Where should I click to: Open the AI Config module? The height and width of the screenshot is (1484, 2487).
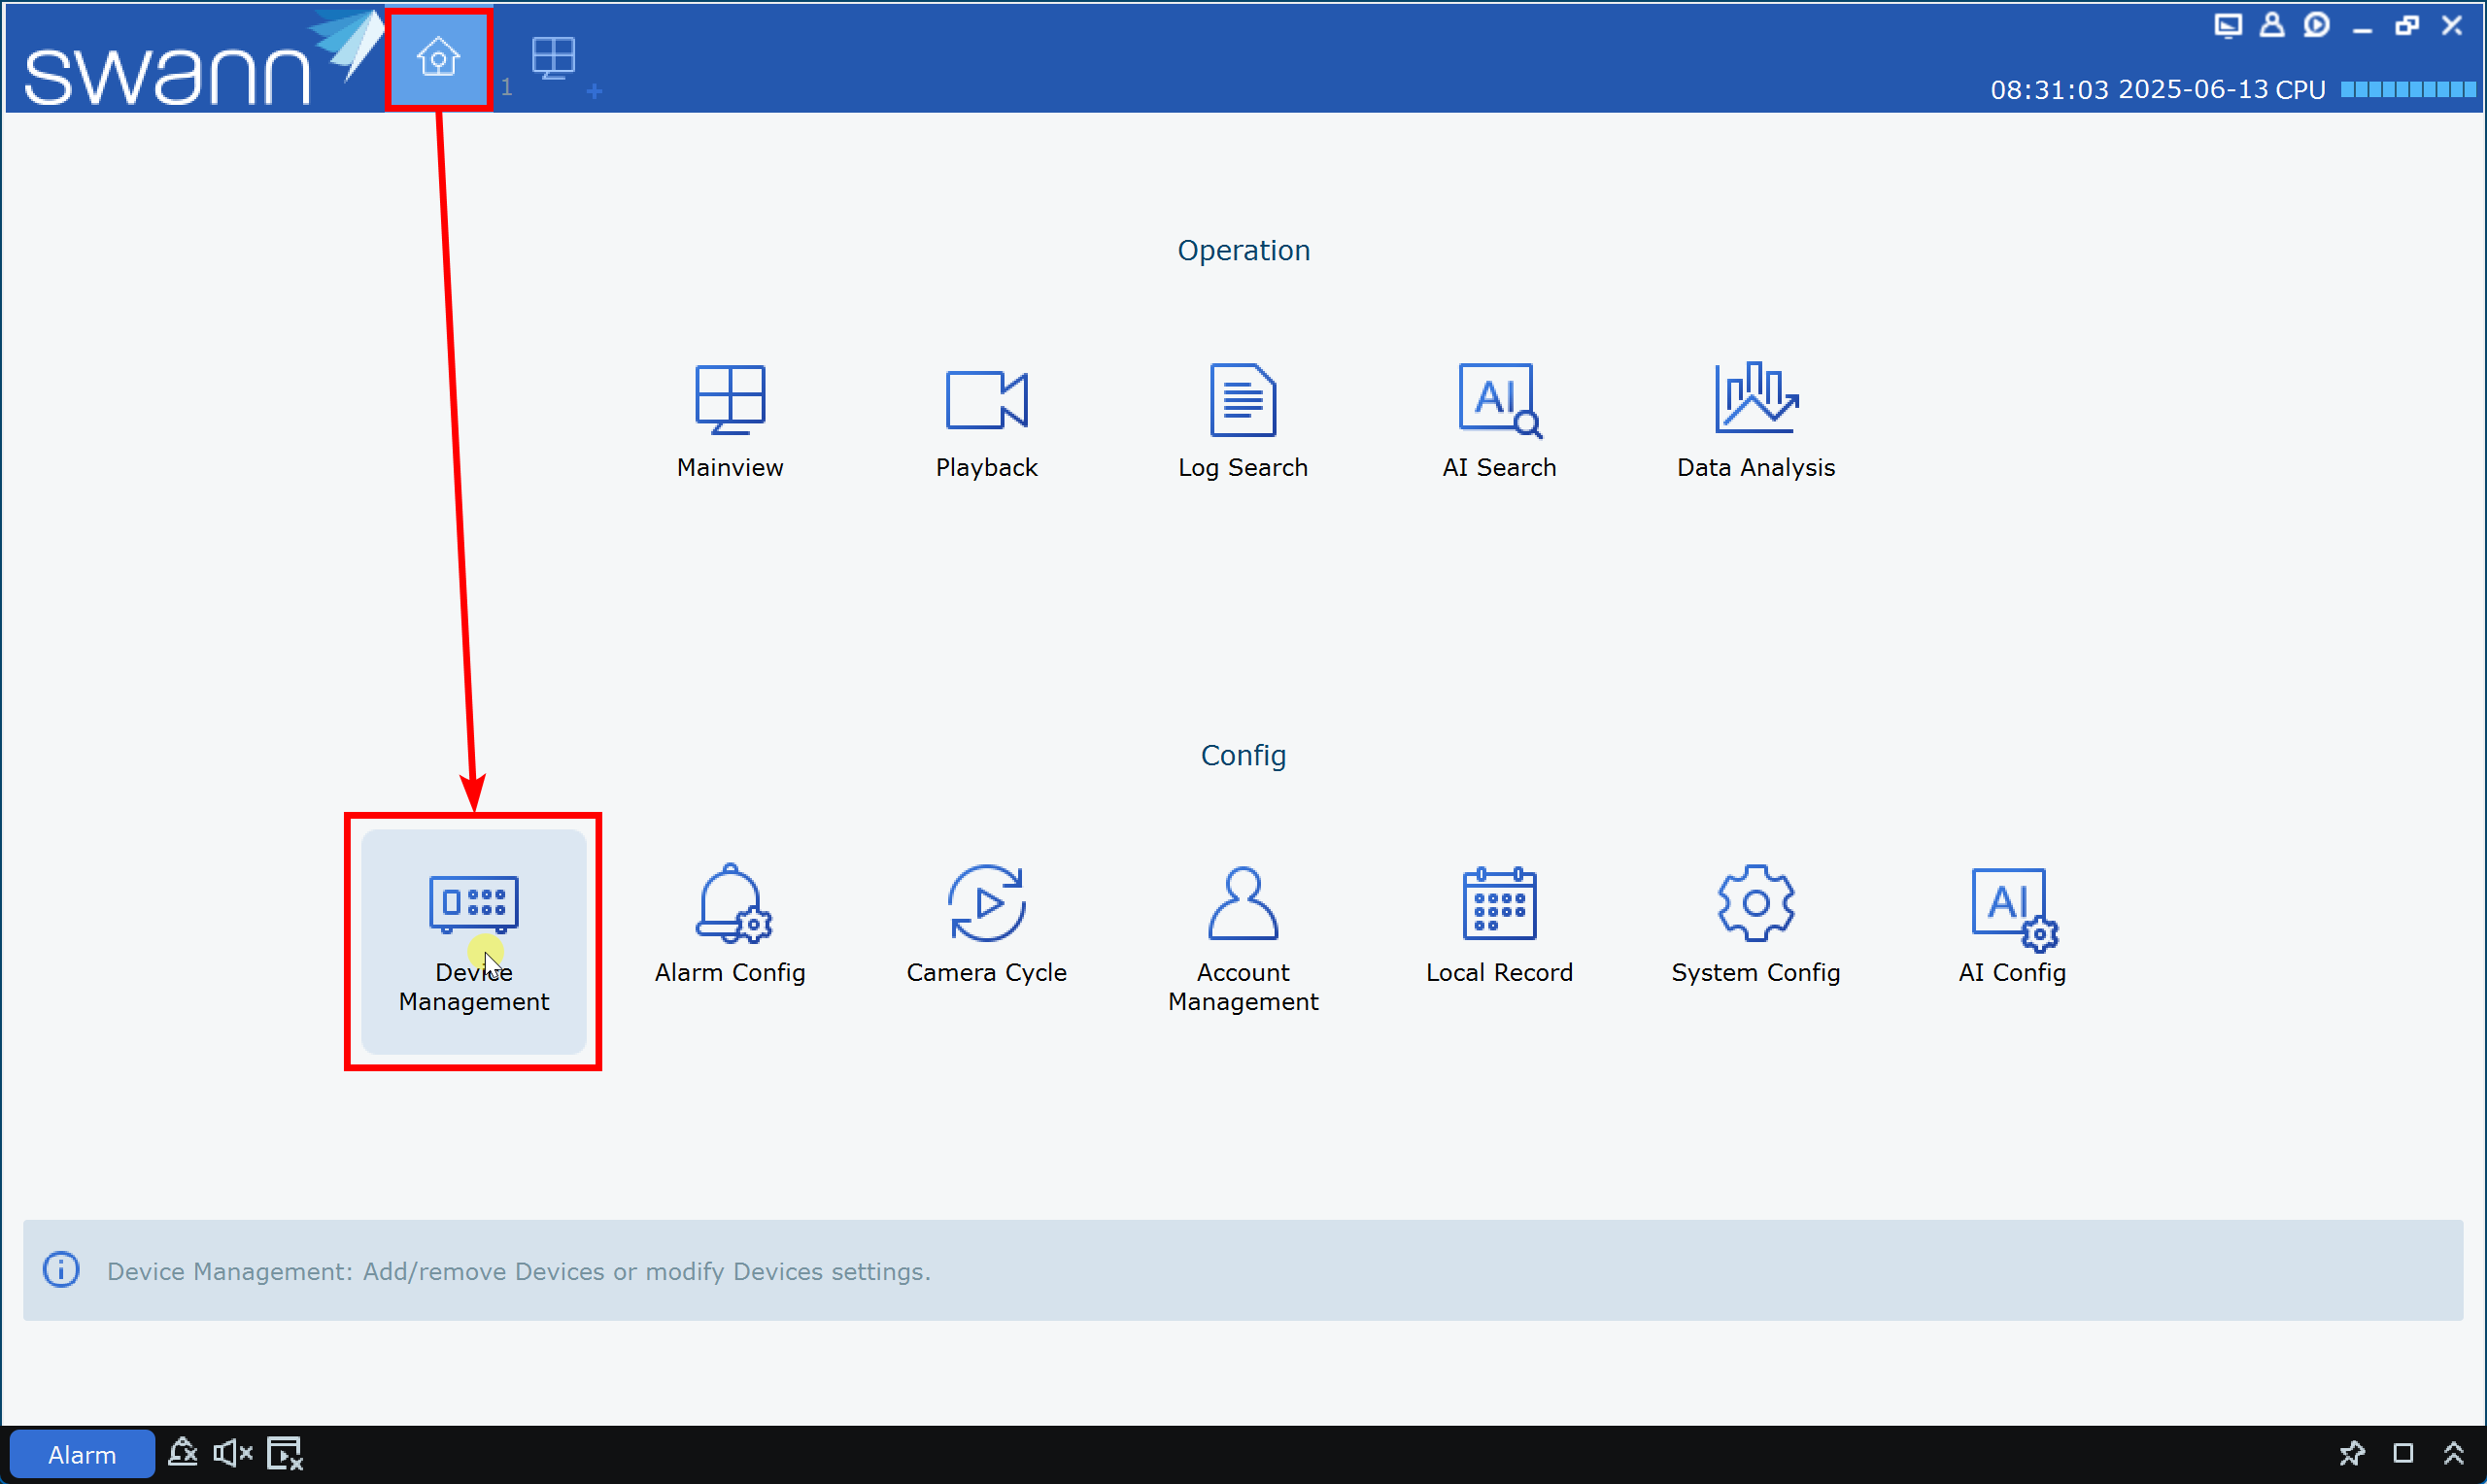(x=2012, y=922)
